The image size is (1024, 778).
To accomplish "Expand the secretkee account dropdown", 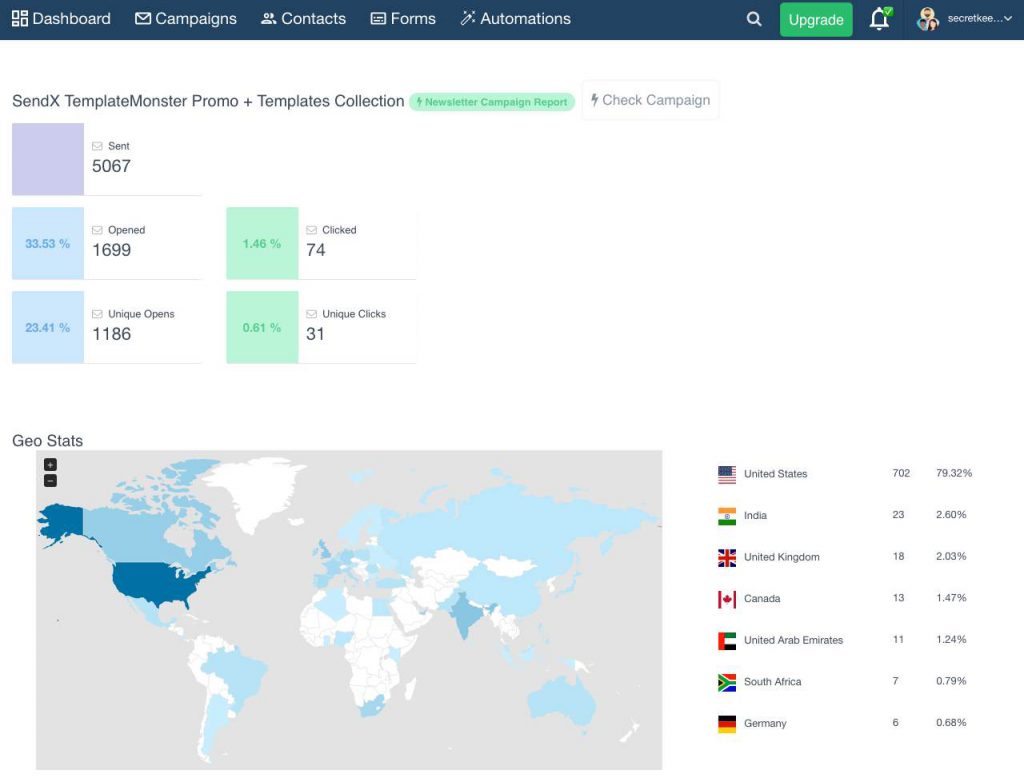I will [x=980, y=18].
